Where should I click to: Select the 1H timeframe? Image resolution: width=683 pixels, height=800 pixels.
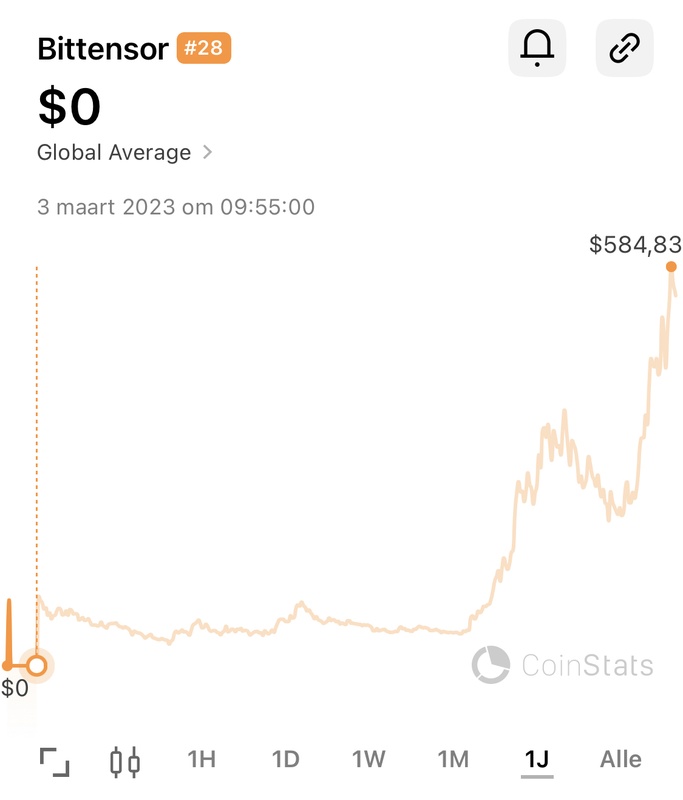coord(201,759)
